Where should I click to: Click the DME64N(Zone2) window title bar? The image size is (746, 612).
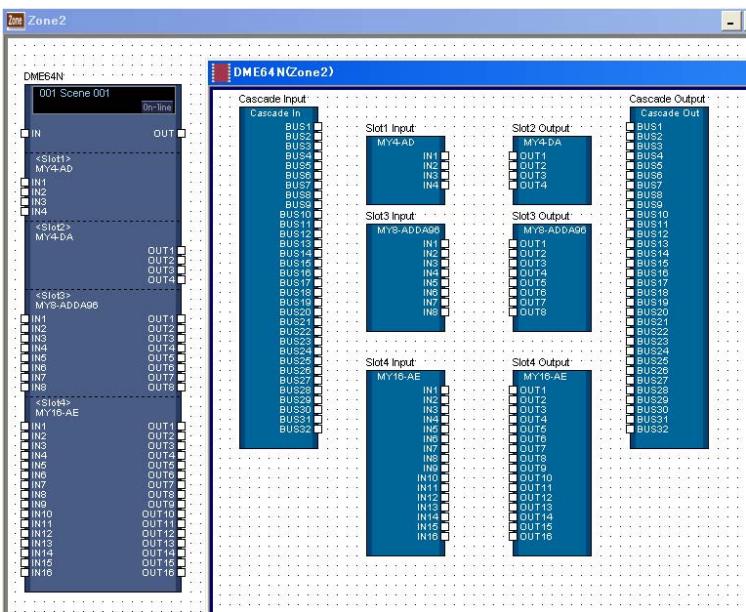click(x=477, y=73)
